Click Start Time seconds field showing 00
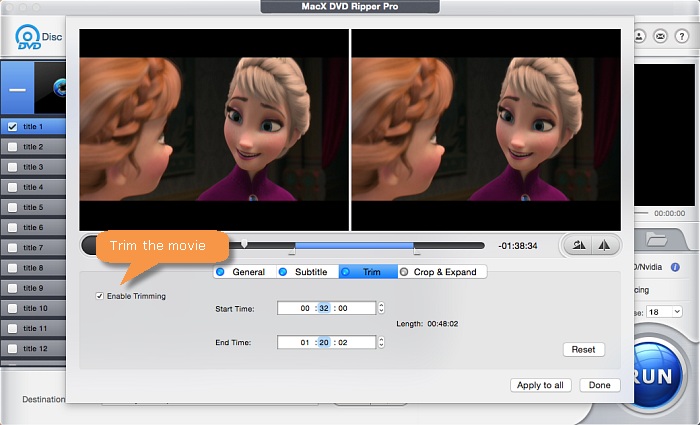The width and height of the screenshot is (700, 425). (x=343, y=308)
